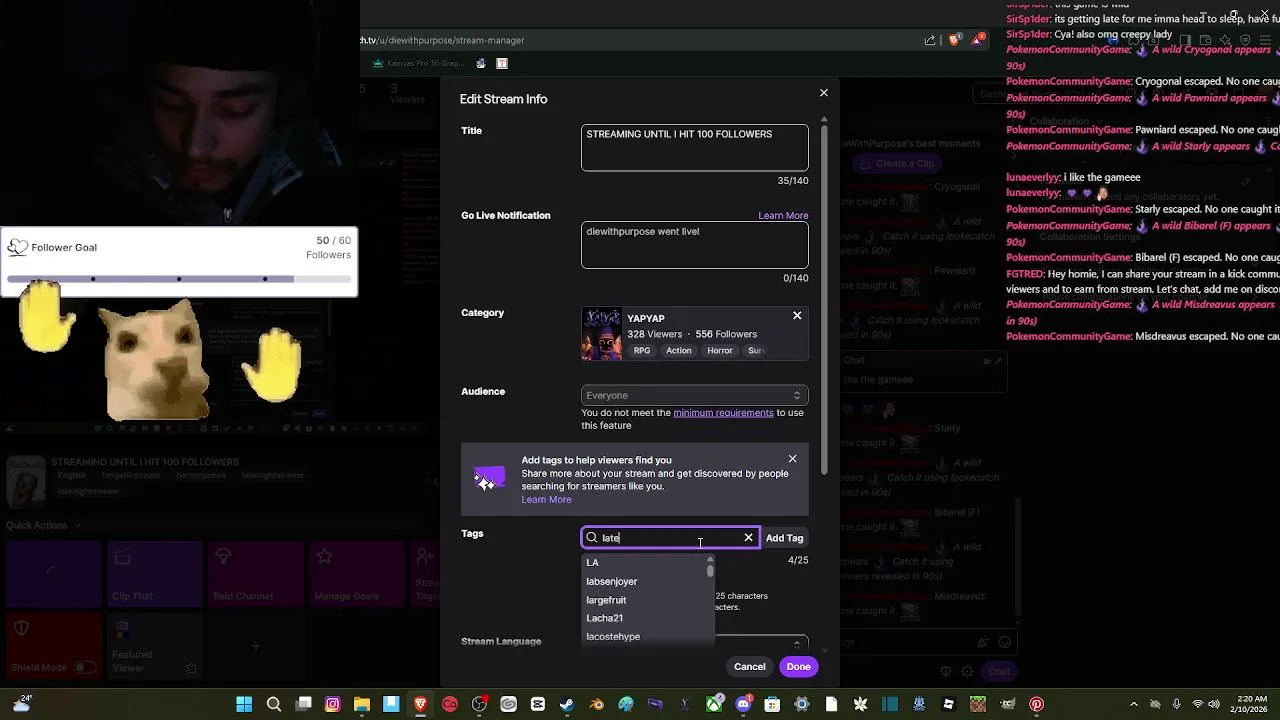Click the Horror category tag

click(720, 351)
